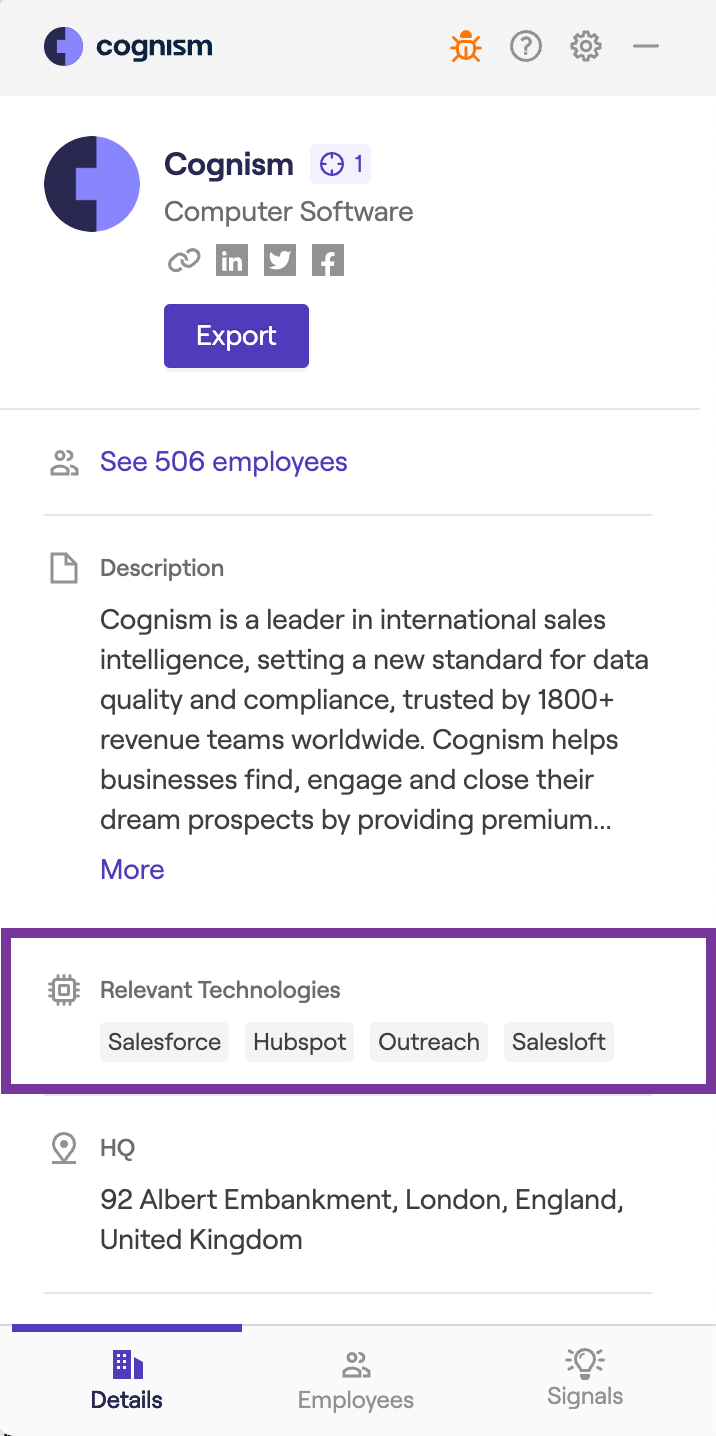Select the Details tab
716x1436 pixels.
point(127,1380)
